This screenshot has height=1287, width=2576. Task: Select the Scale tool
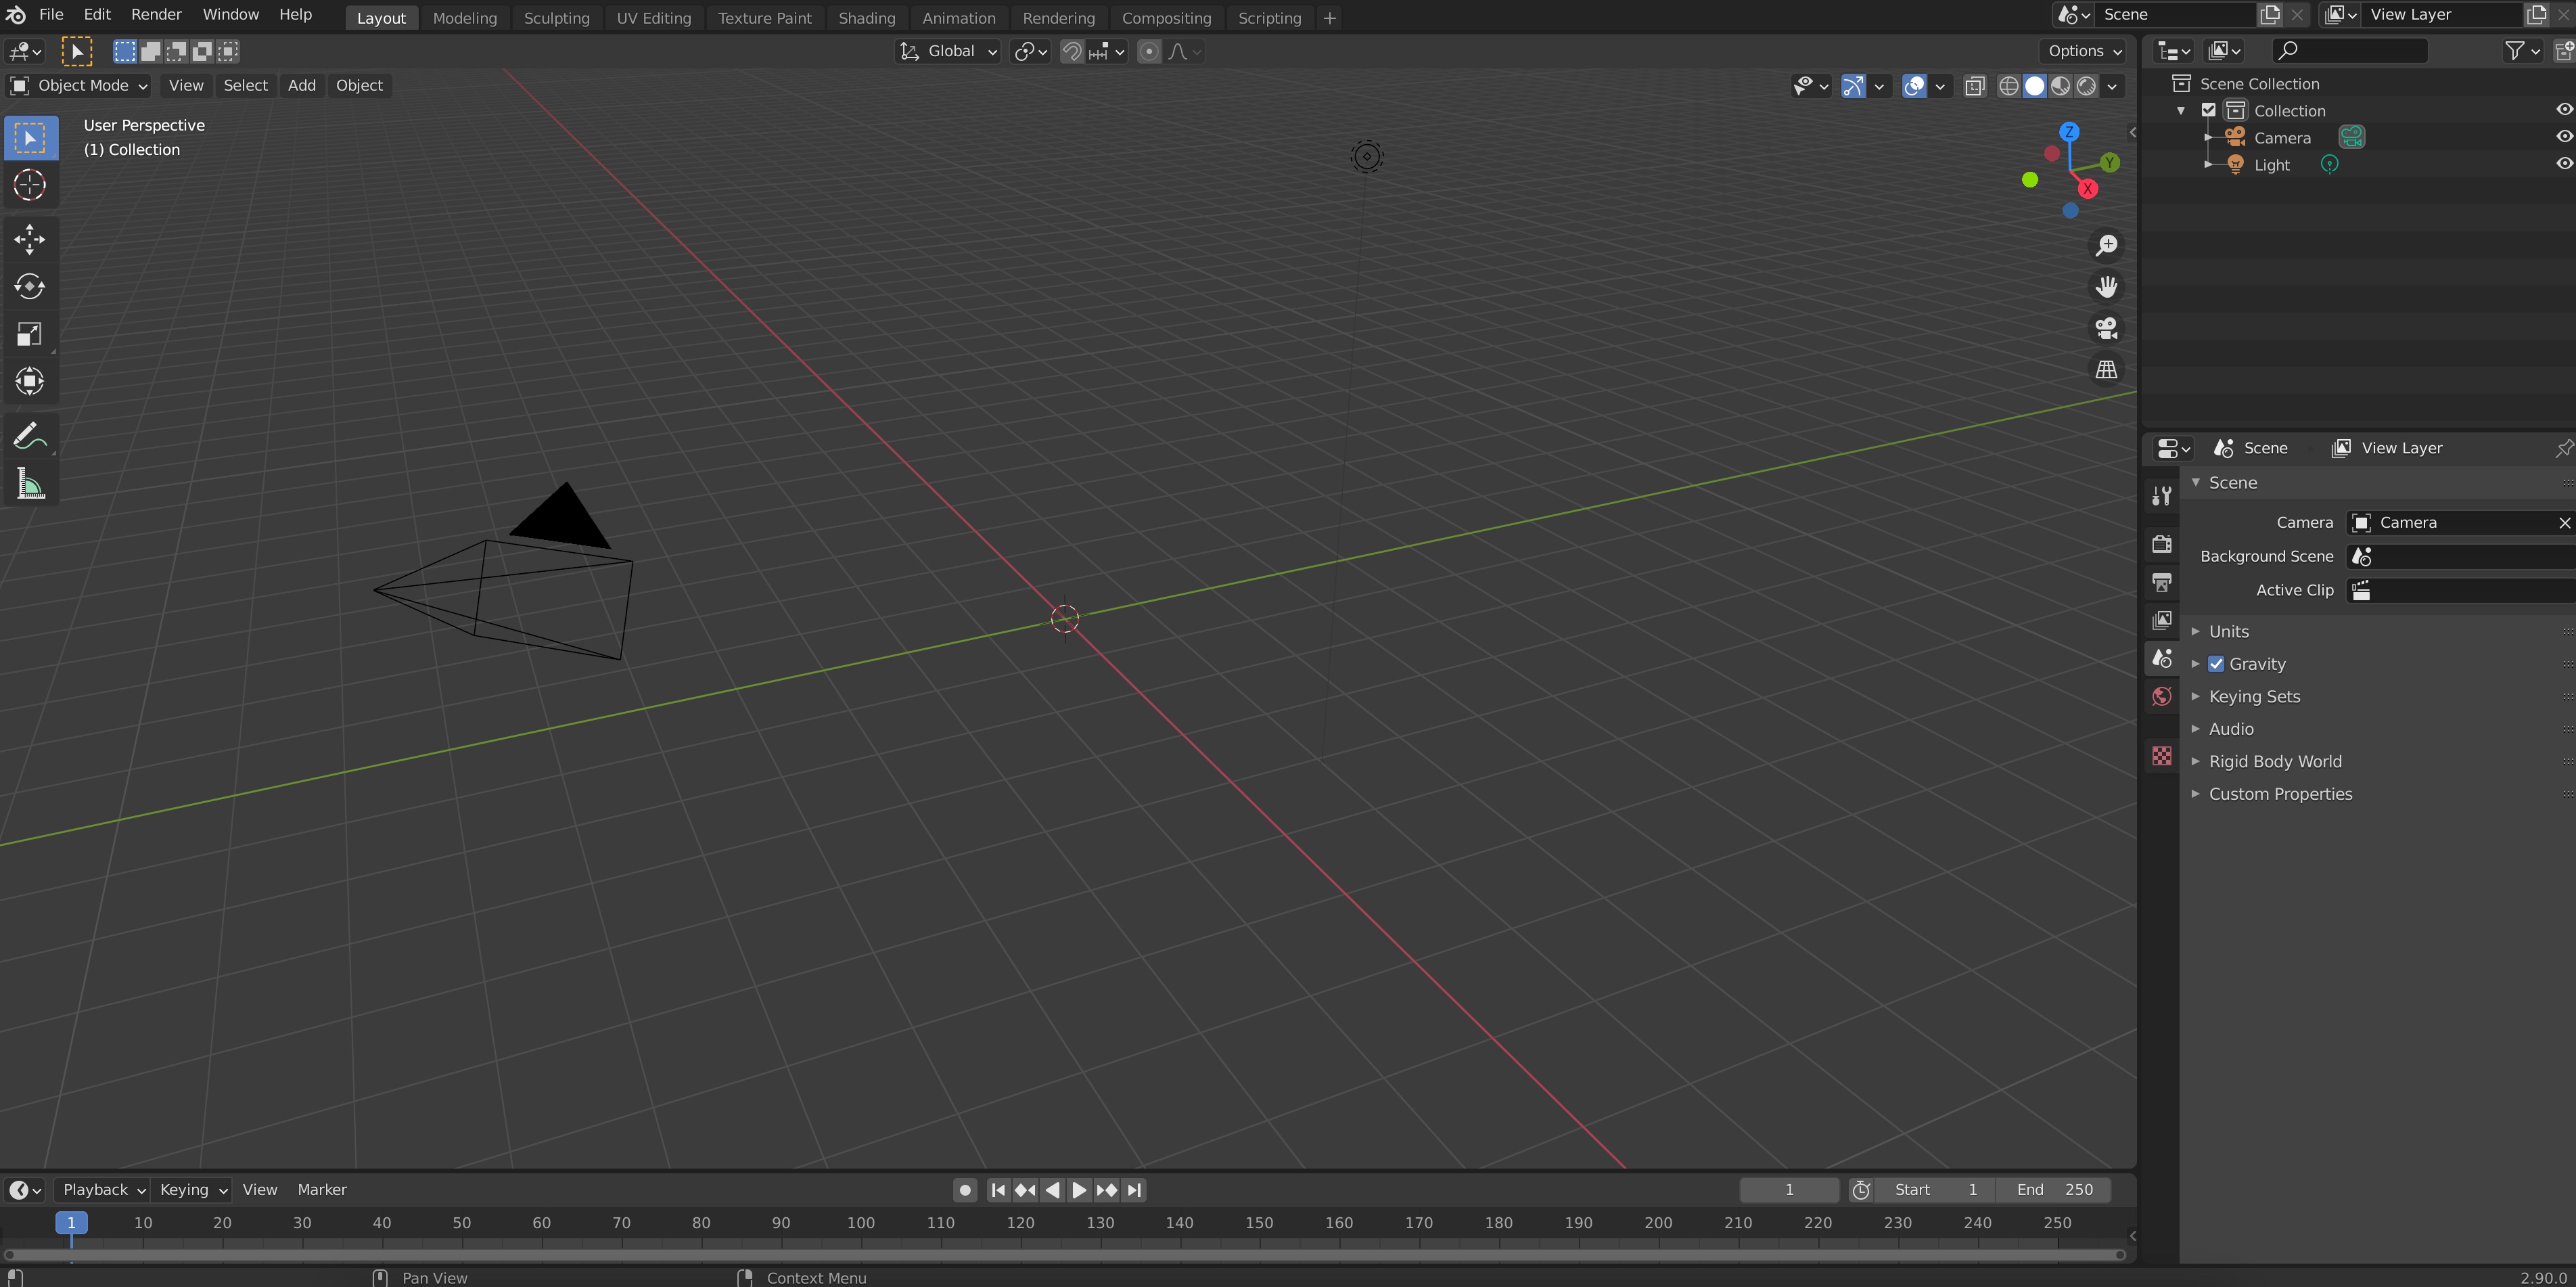[30, 334]
